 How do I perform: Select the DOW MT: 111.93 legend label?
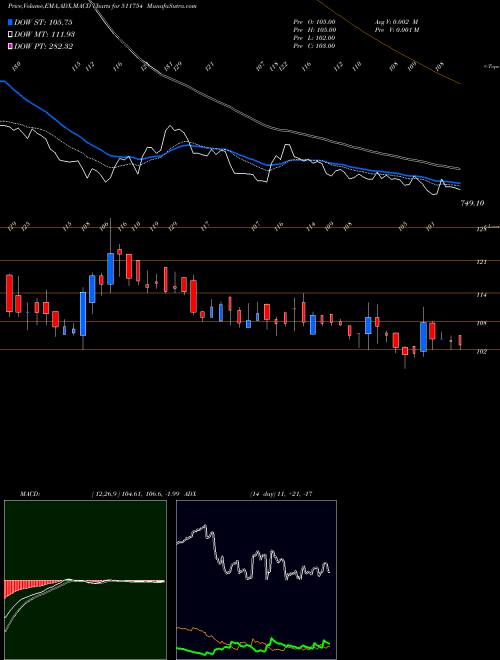(x=45, y=35)
